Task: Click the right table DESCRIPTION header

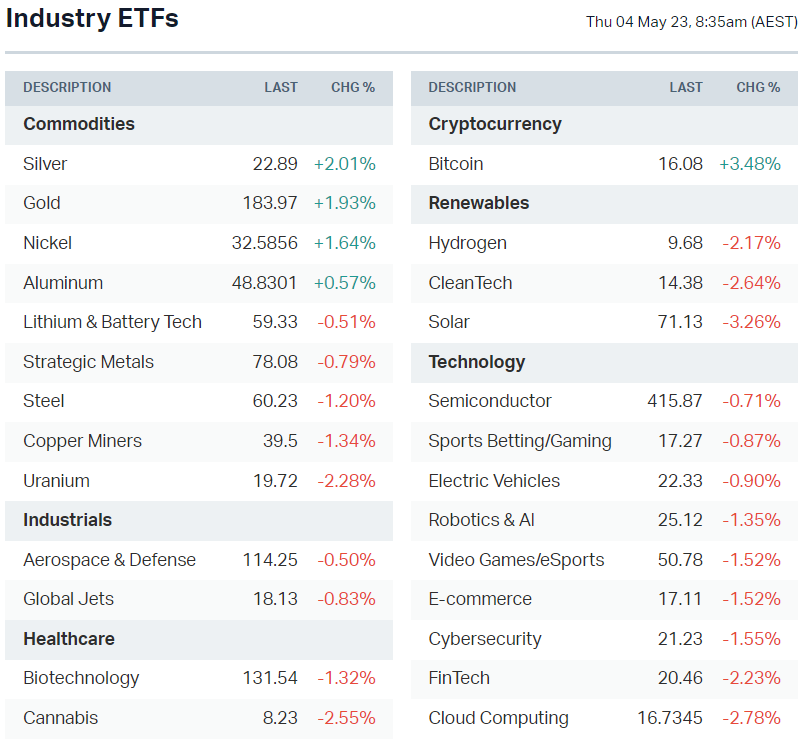Action: pos(472,88)
